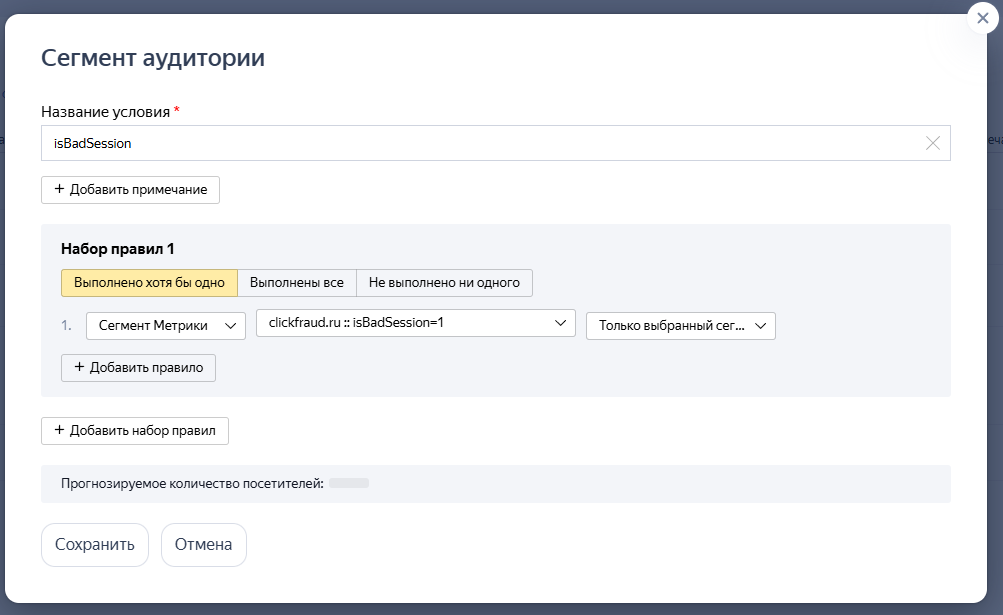Expand the clickfraud.ru :: isBadSession=1 dropdown

click(415, 323)
